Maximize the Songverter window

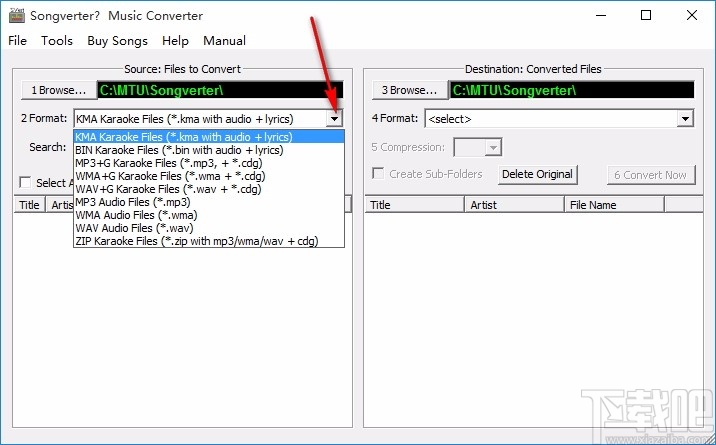click(x=646, y=16)
